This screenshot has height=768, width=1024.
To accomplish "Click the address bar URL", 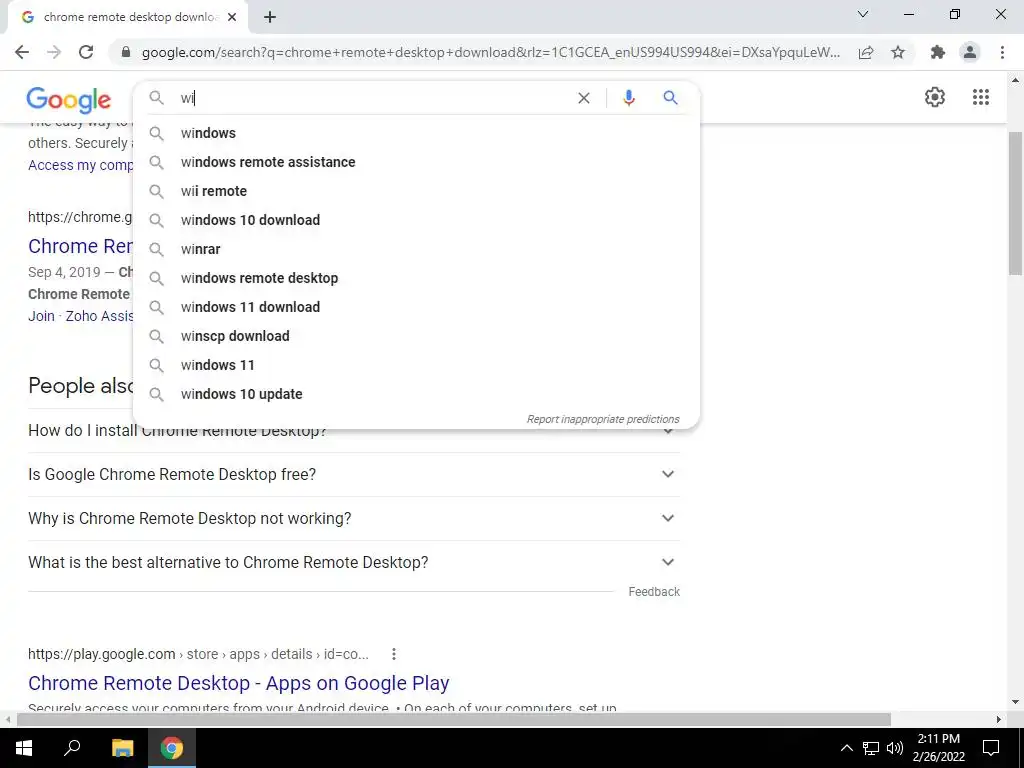I will (x=490, y=52).
